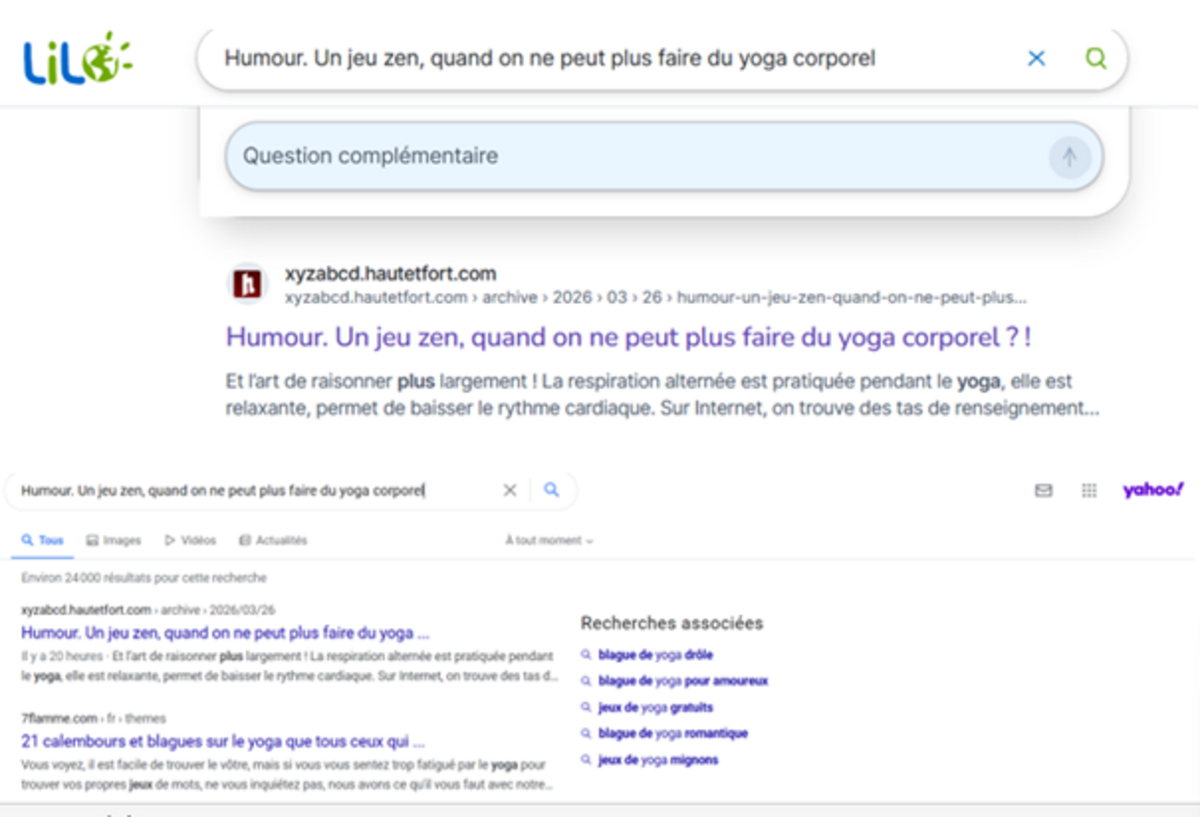Image resolution: width=1200 pixels, height=817 pixels.
Task: Switch to the Images tab
Action: (113, 541)
